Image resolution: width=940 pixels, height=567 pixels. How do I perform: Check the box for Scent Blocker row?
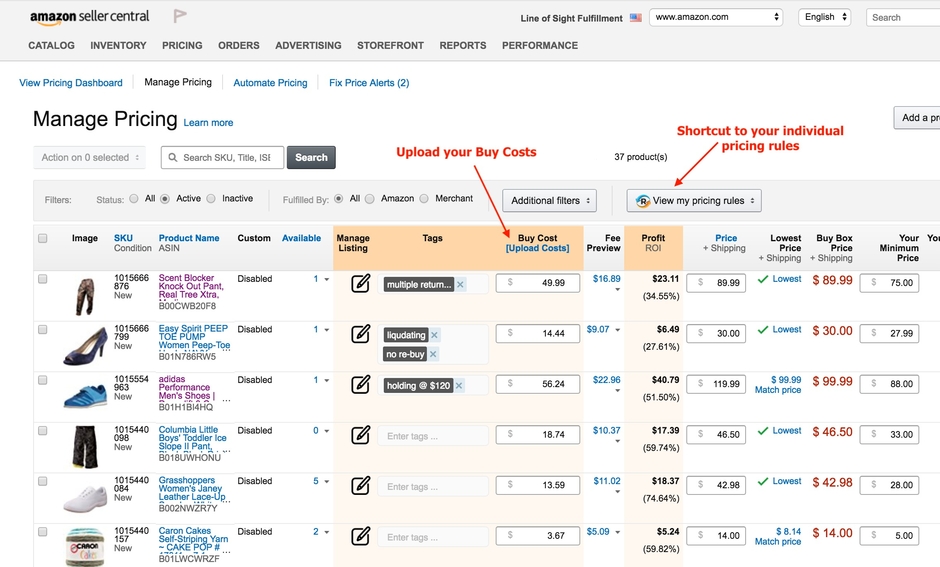43,279
